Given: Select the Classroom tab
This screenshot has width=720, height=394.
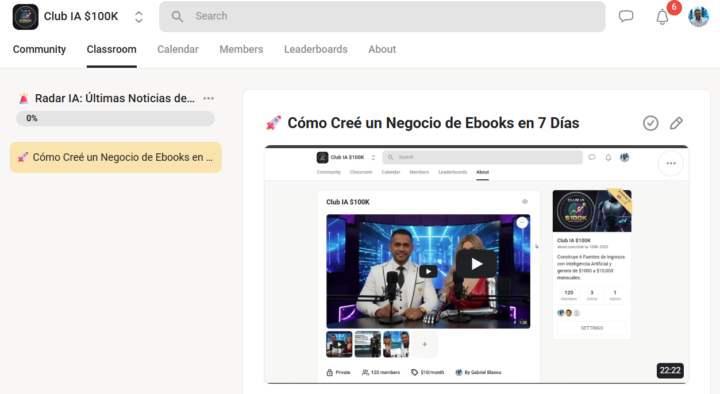Looking at the screenshot, I should [x=112, y=49].
